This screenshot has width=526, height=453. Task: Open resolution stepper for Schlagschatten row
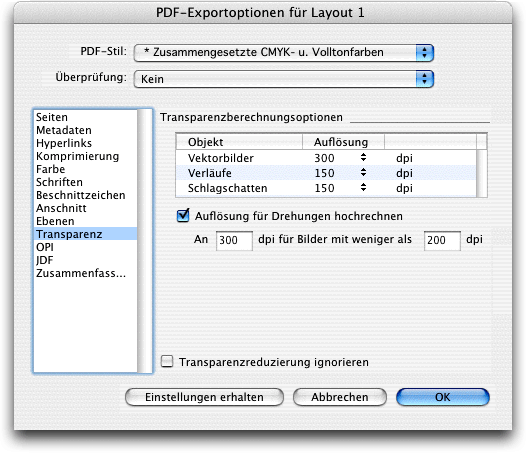[x=363, y=188]
